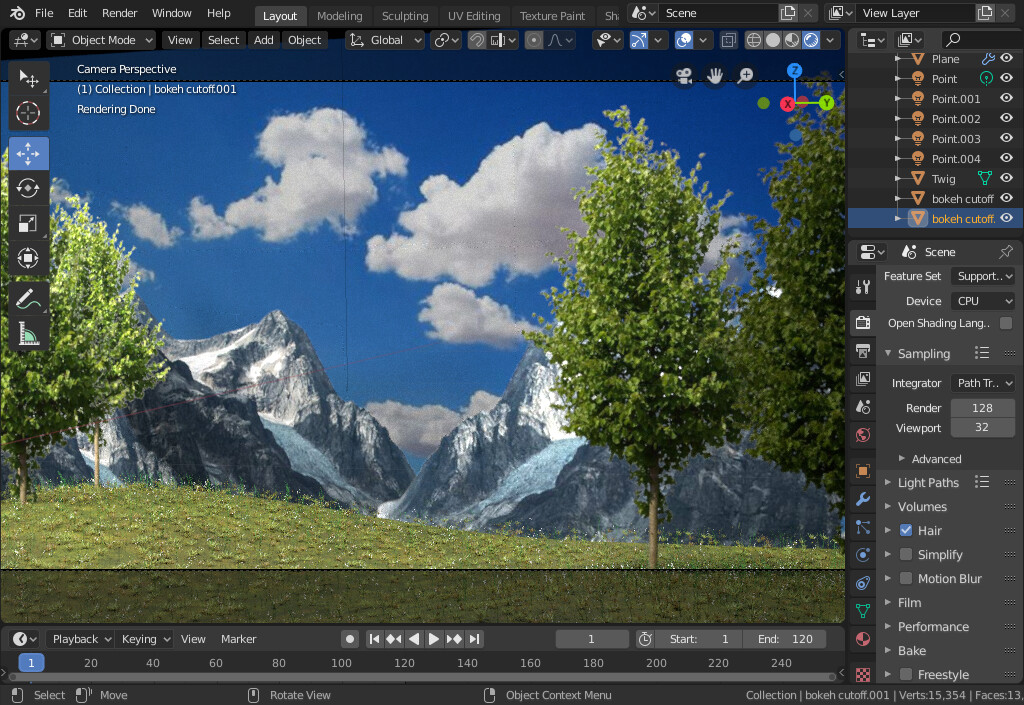Switch to the Sculpting workspace tab
Screen dimensions: 1024x705
pos(405,16)
